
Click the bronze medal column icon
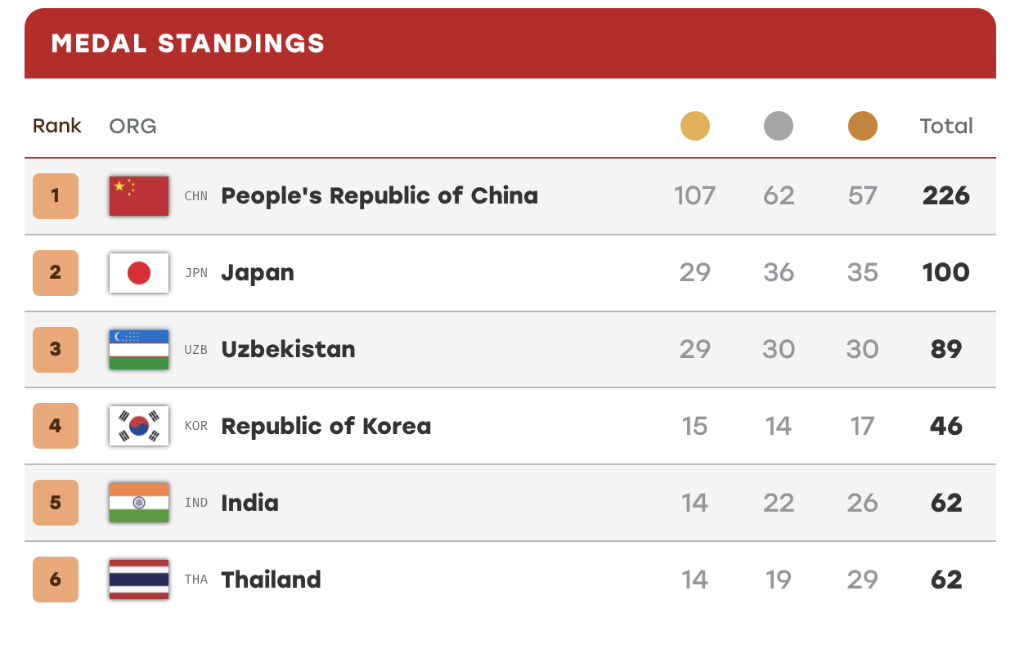click(x=862, y=125)
